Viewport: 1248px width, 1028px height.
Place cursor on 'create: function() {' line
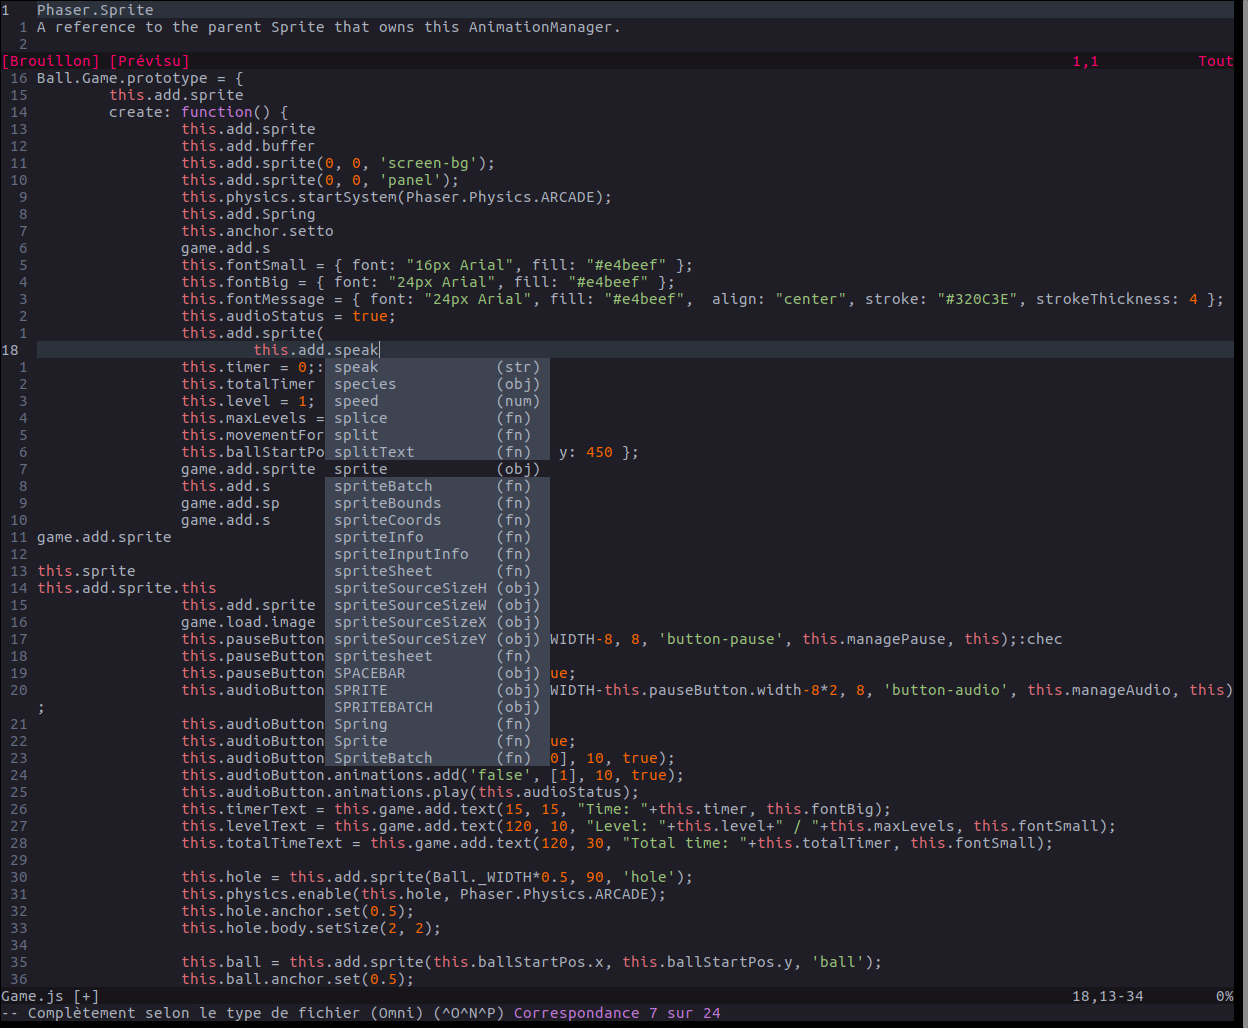click(199, 112)
